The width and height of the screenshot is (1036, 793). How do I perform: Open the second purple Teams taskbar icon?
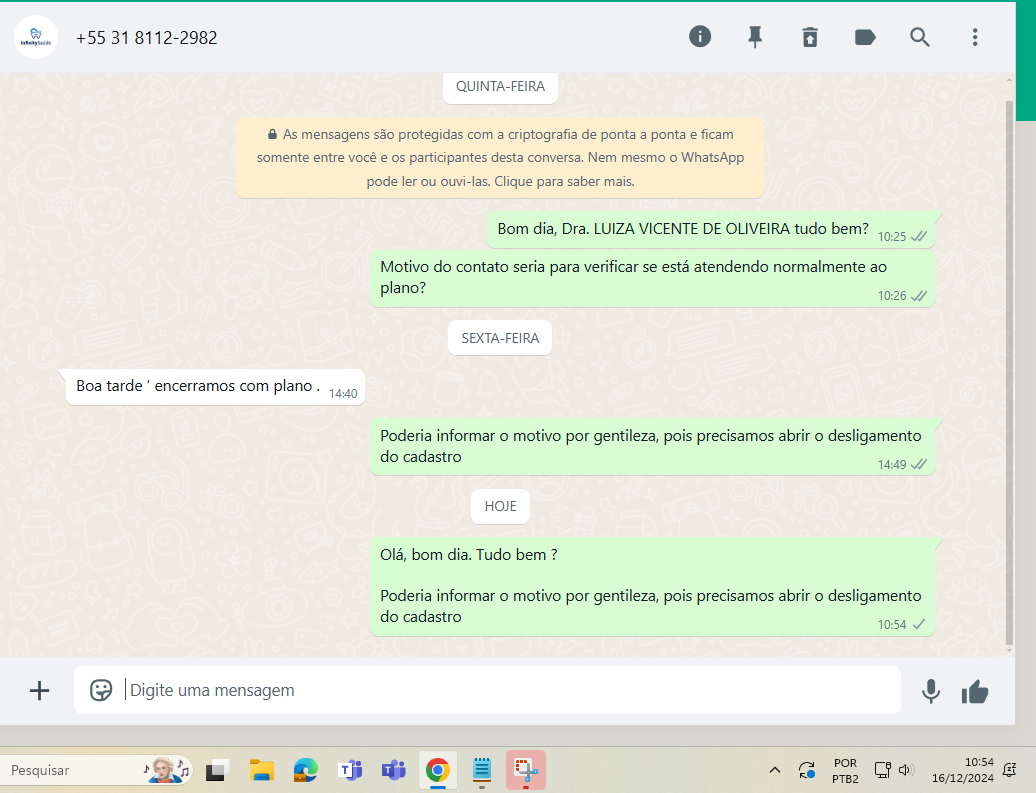point(393,770)
